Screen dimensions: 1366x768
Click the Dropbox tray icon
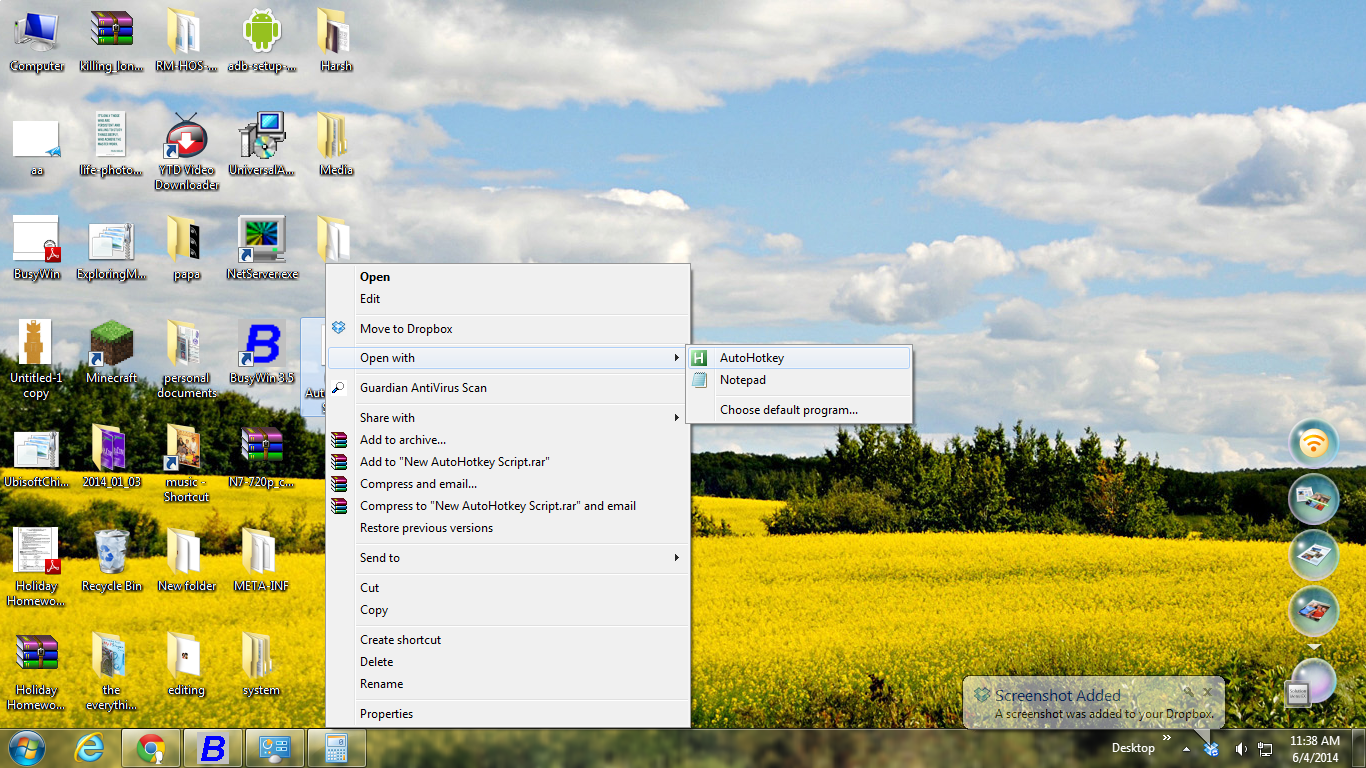tap(1211, 749)
